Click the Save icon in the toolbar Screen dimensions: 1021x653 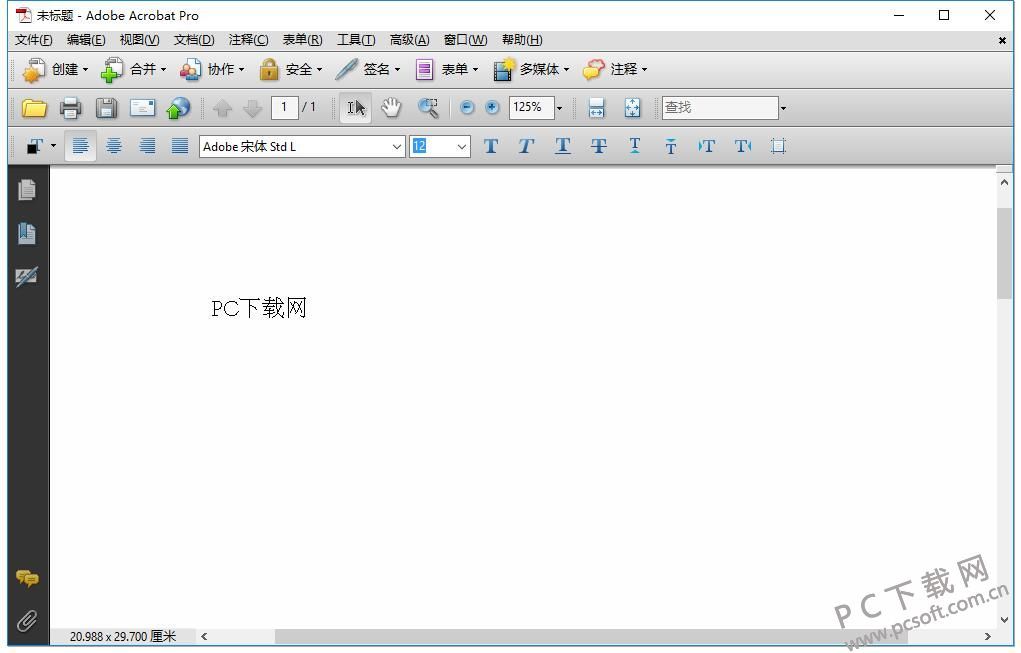tap(106, 107)
